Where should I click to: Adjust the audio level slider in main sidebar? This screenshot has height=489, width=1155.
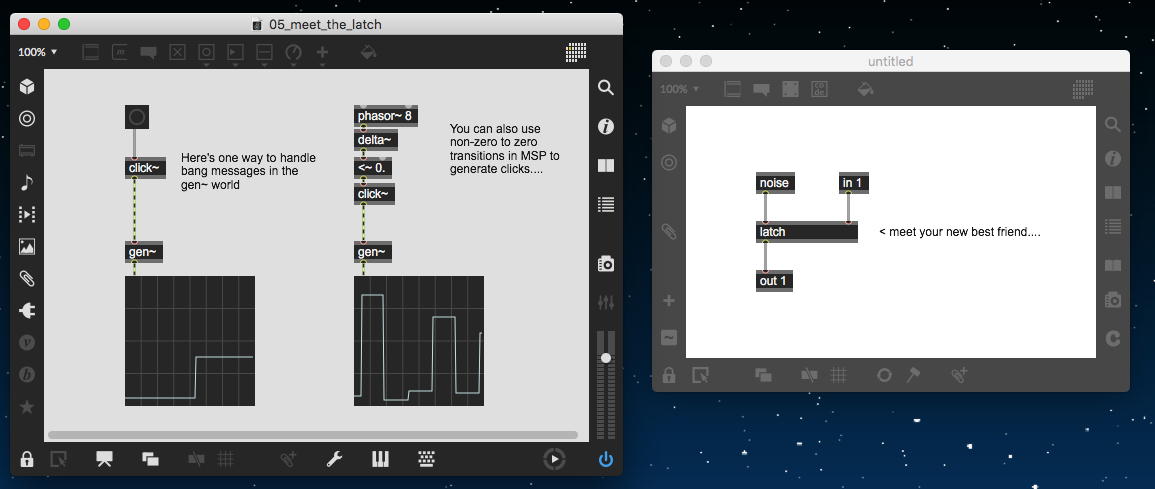pyautogui.click(x=605, y=358)
